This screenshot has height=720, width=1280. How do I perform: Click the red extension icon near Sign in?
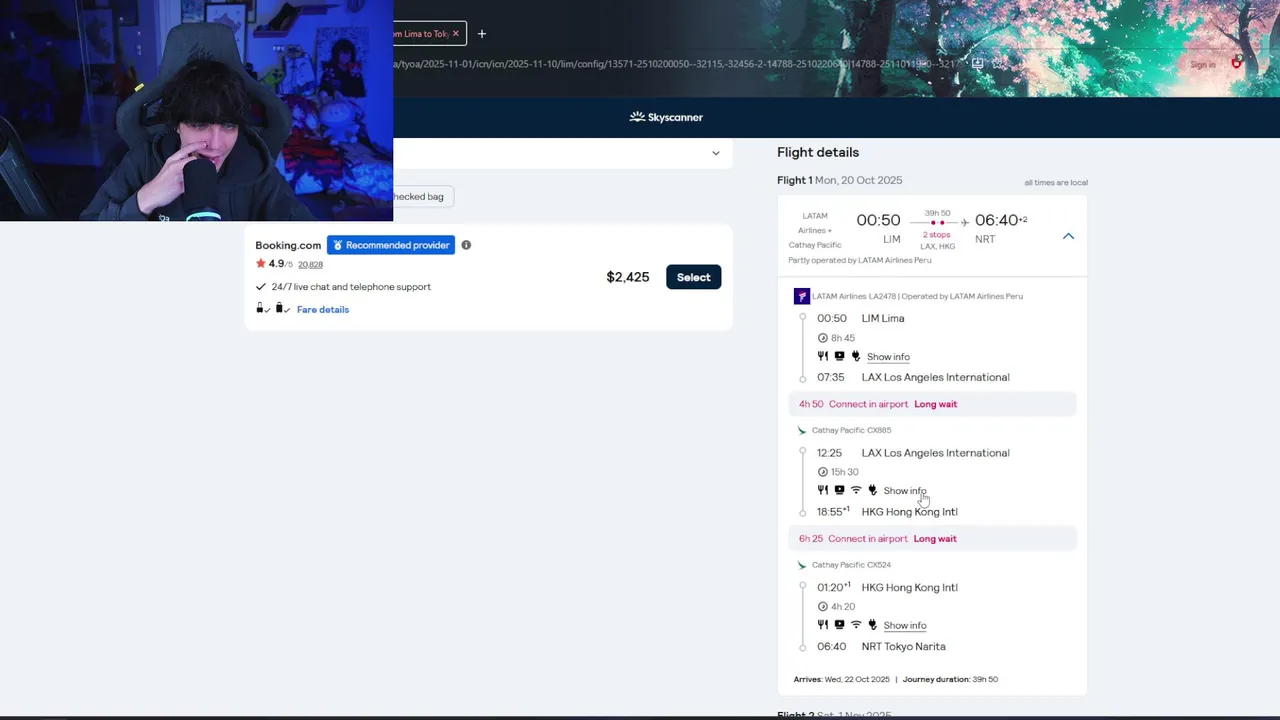pyautogui.click(x=1237, y=63)
